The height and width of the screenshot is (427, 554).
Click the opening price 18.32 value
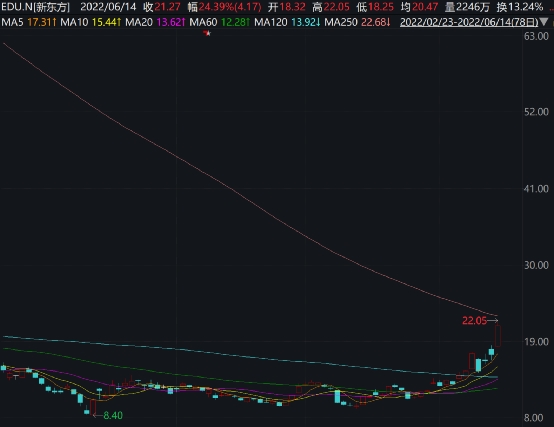tap(293, 7)
